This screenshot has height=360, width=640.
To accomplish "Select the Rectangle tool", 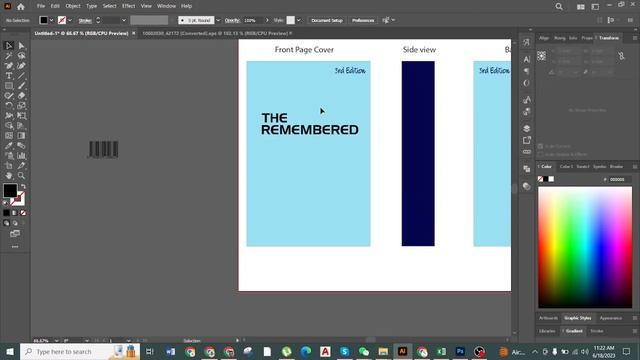I will click(x=9, y=86).
